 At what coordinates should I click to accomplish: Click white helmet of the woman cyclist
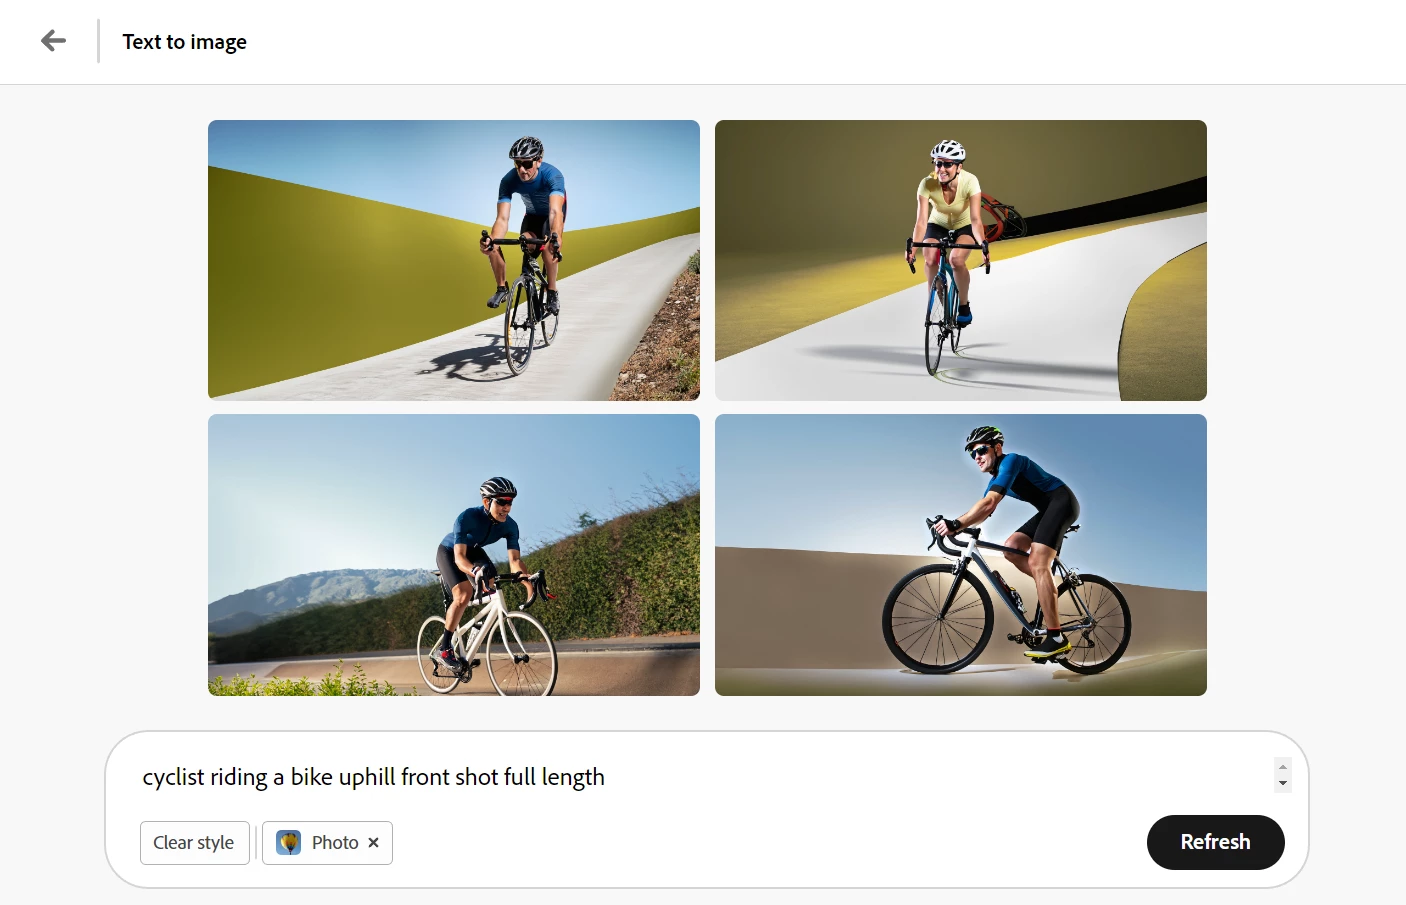click(948, 151)
